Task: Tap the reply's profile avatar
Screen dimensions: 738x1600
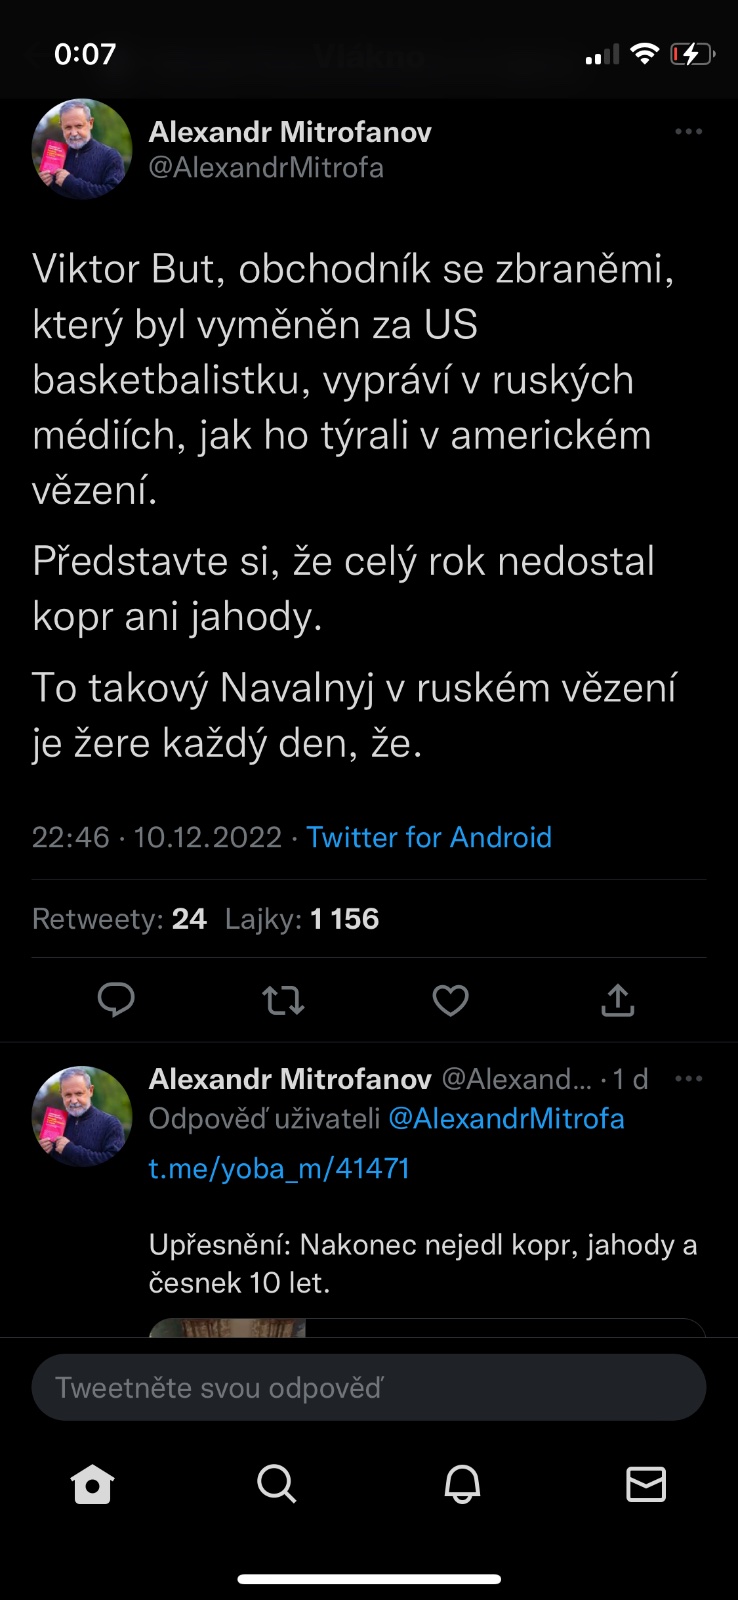Action: [x=82, y=1116]
